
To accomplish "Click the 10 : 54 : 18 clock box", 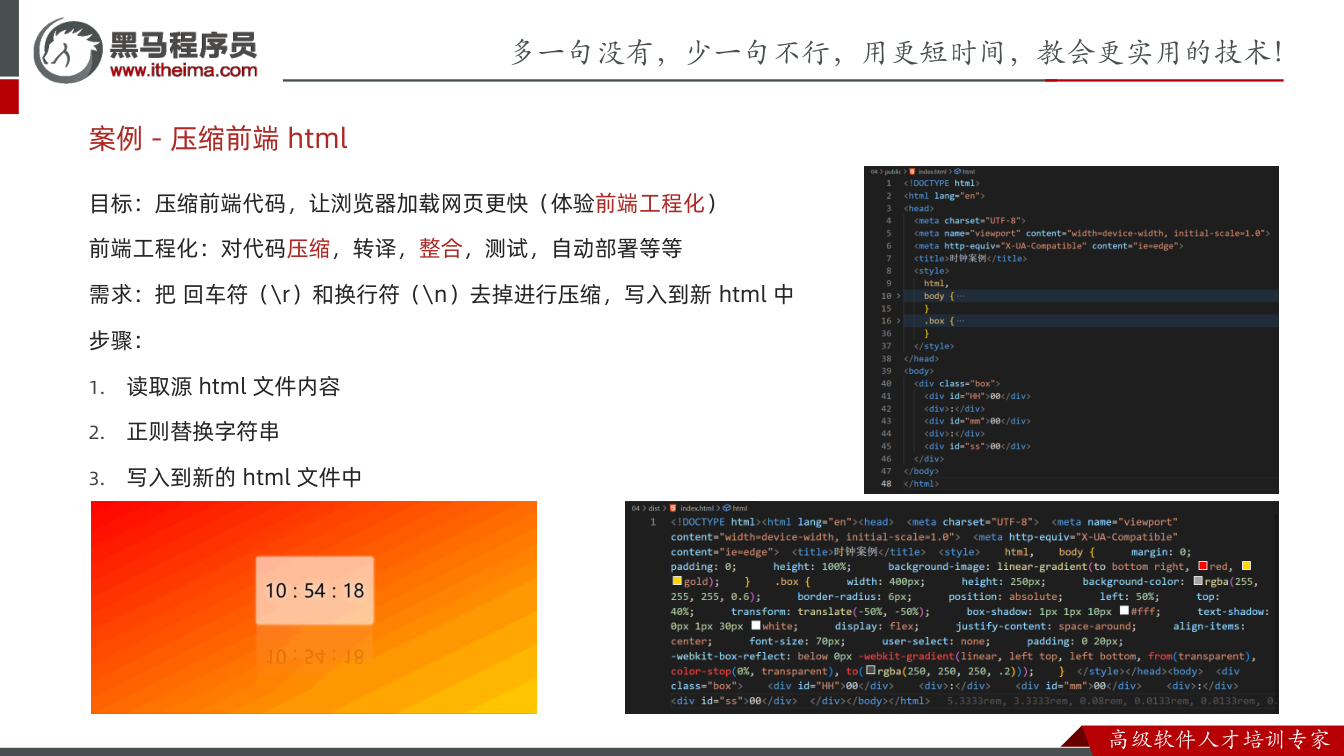I will [315, 590].
